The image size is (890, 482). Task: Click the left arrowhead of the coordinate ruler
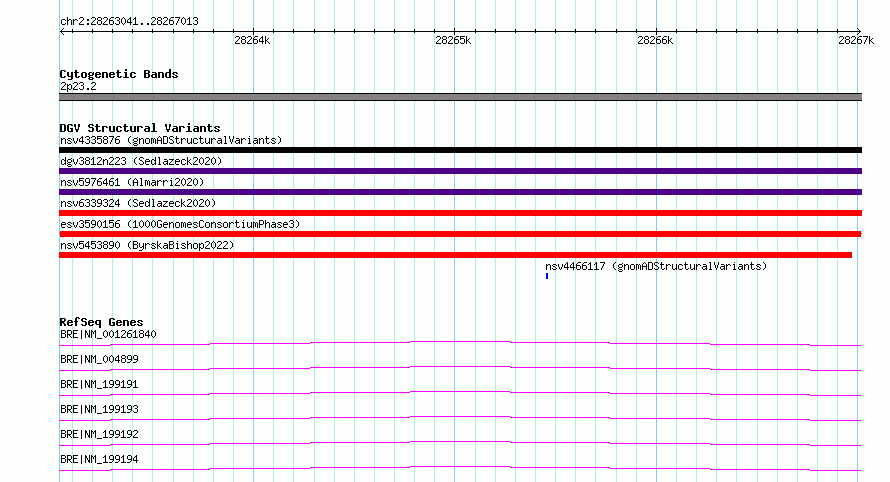point(62,31)
